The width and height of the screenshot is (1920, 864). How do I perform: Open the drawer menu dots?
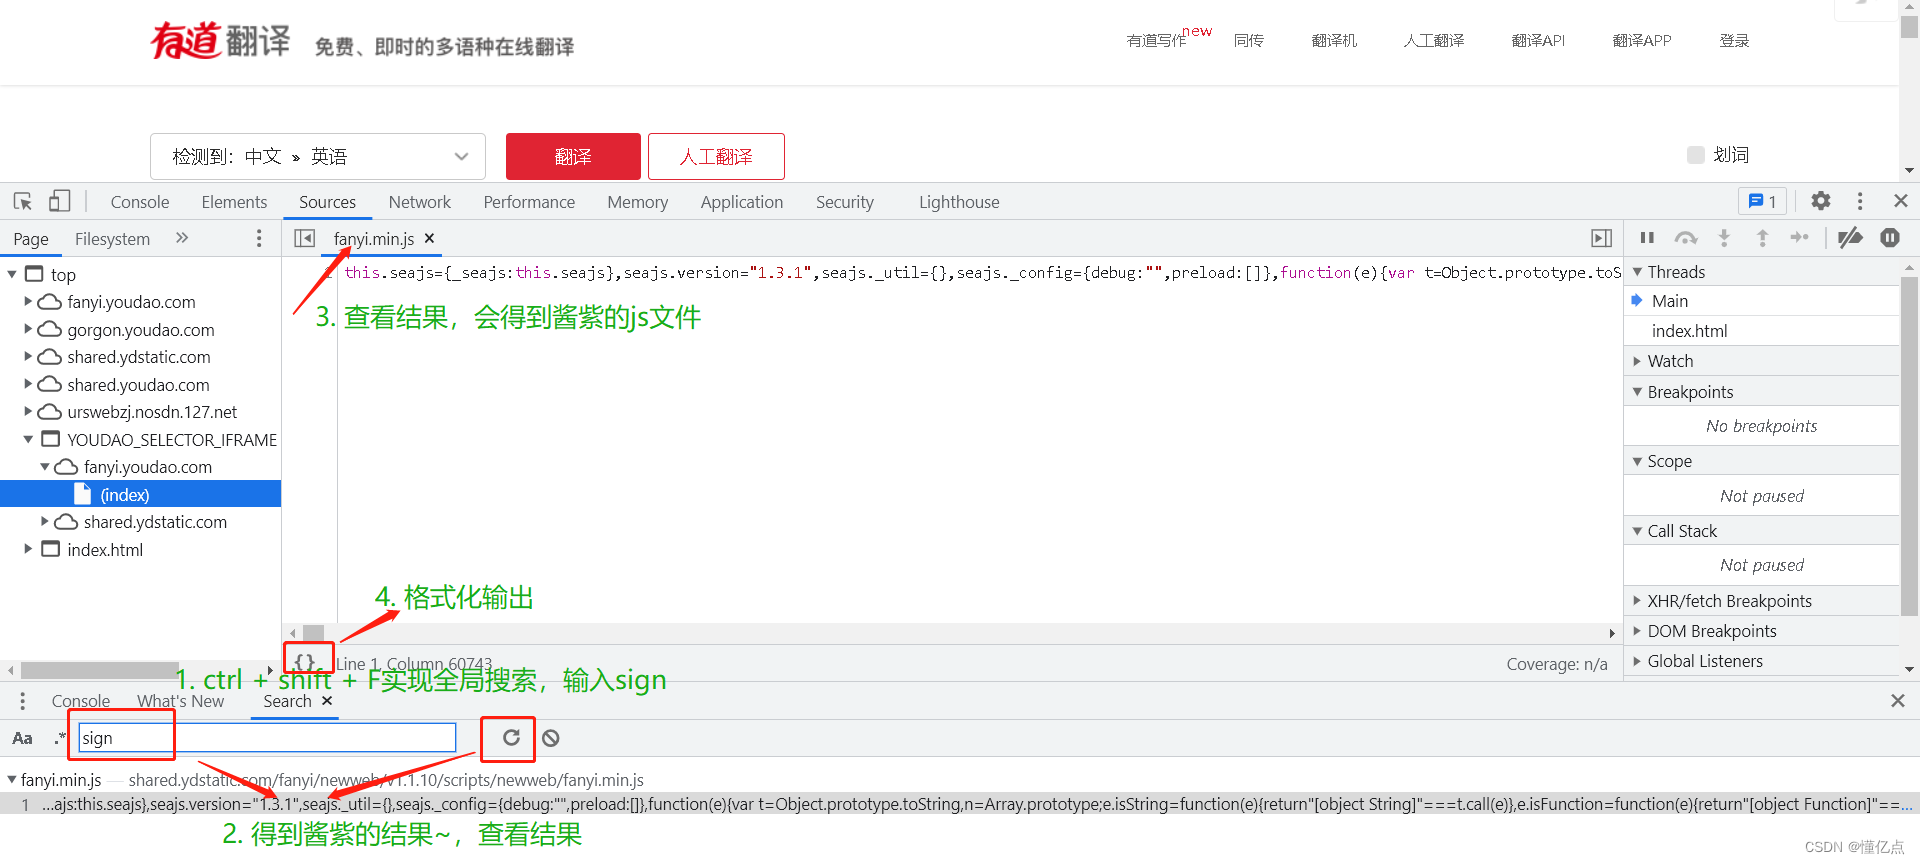click(x=22, y=701)
